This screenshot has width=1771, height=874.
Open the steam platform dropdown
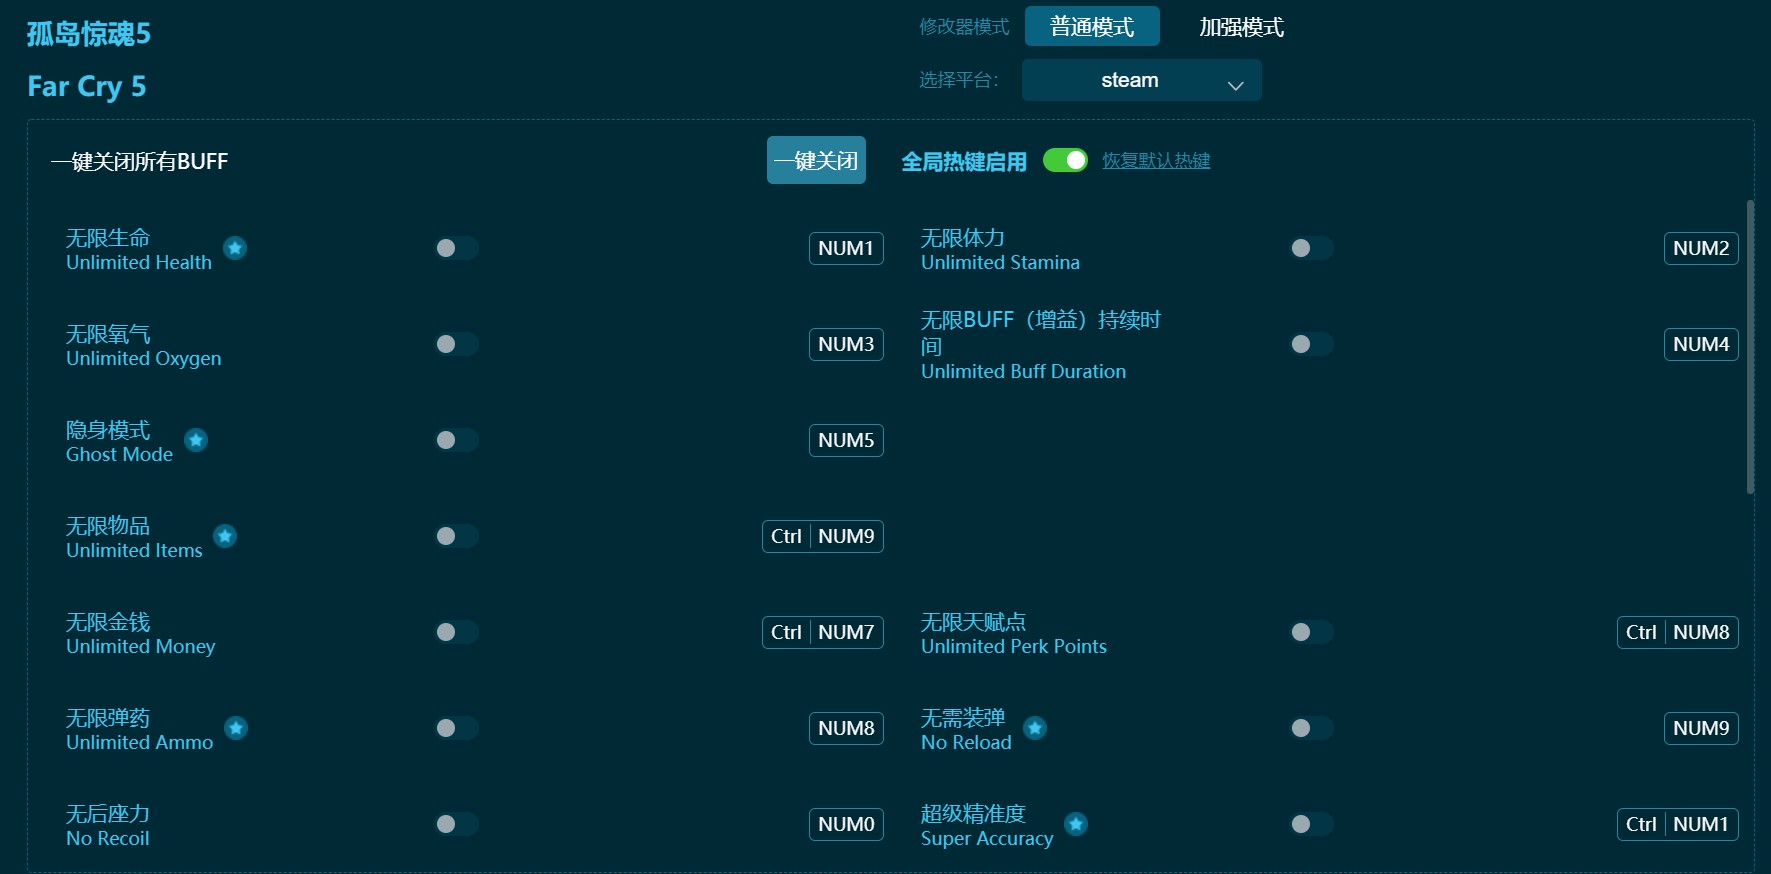tap(1141, 80)
